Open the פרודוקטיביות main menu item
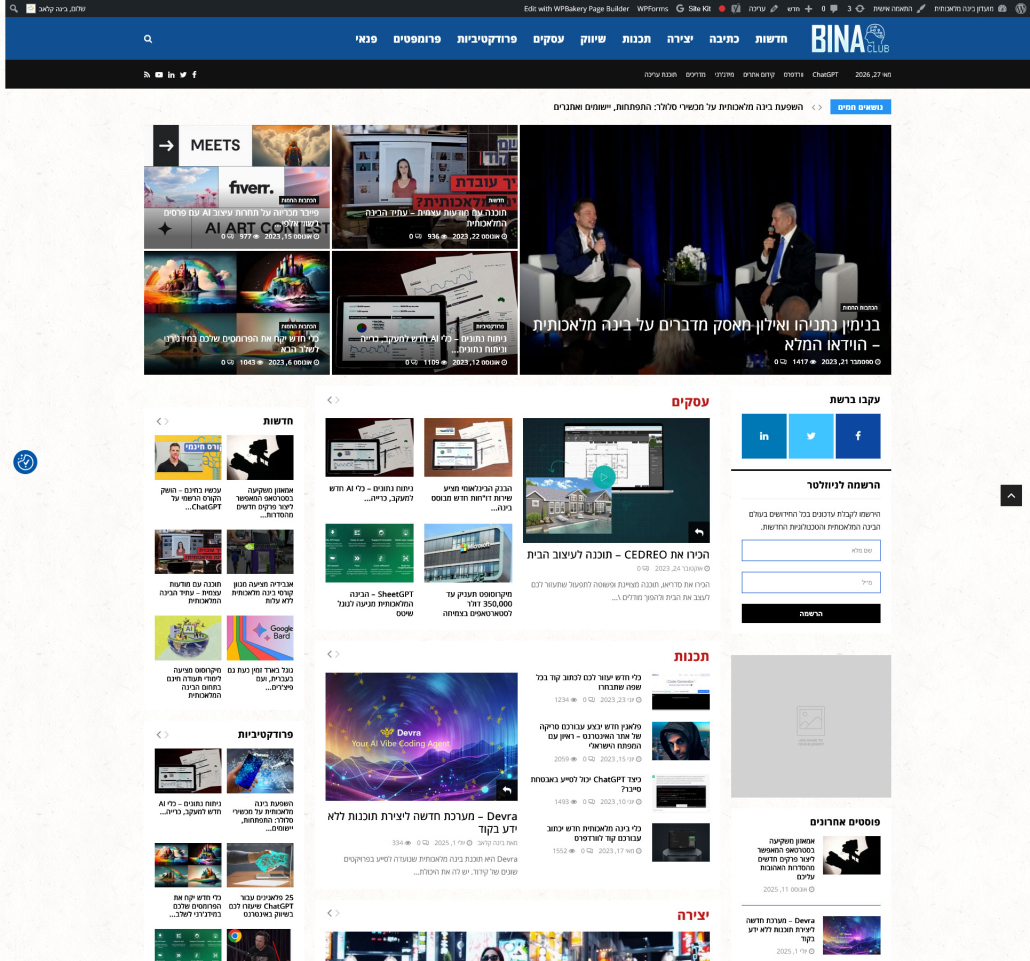The height and width of the screenshot is (961, 1030). [x=487, y=39]
